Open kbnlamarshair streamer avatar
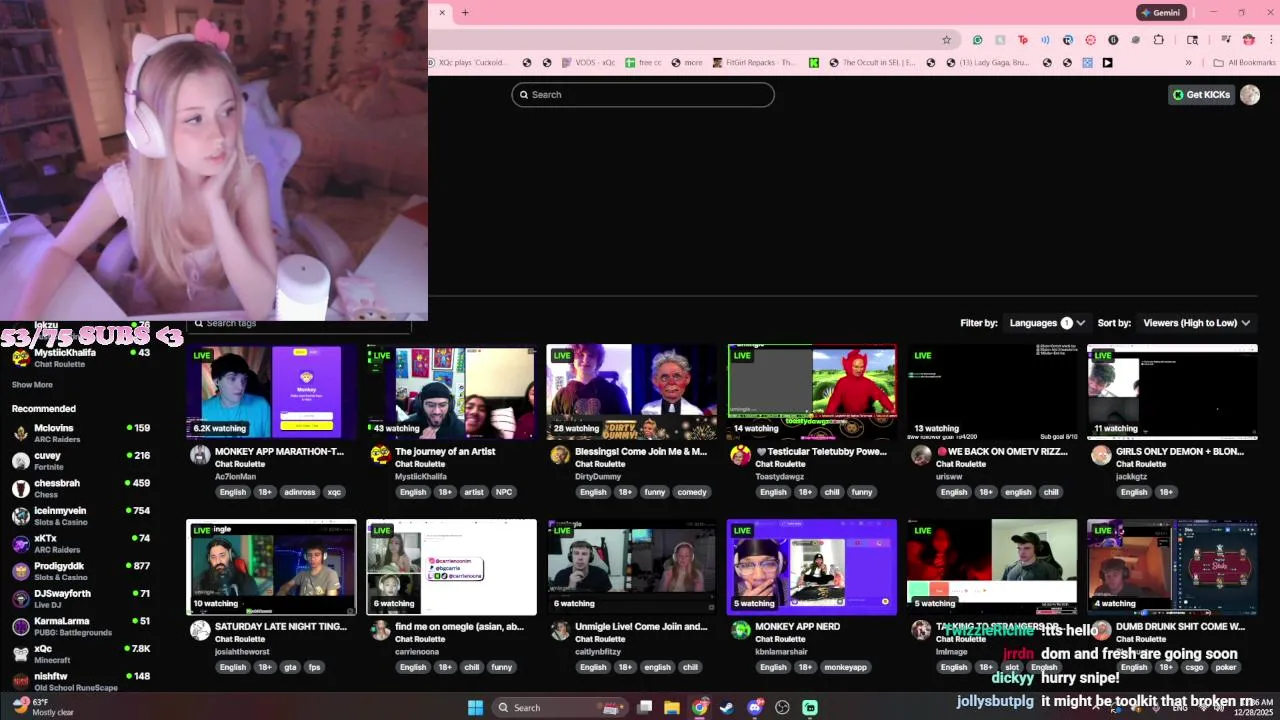This screenshot has width=1280, height=720. [x=740, y=630]
